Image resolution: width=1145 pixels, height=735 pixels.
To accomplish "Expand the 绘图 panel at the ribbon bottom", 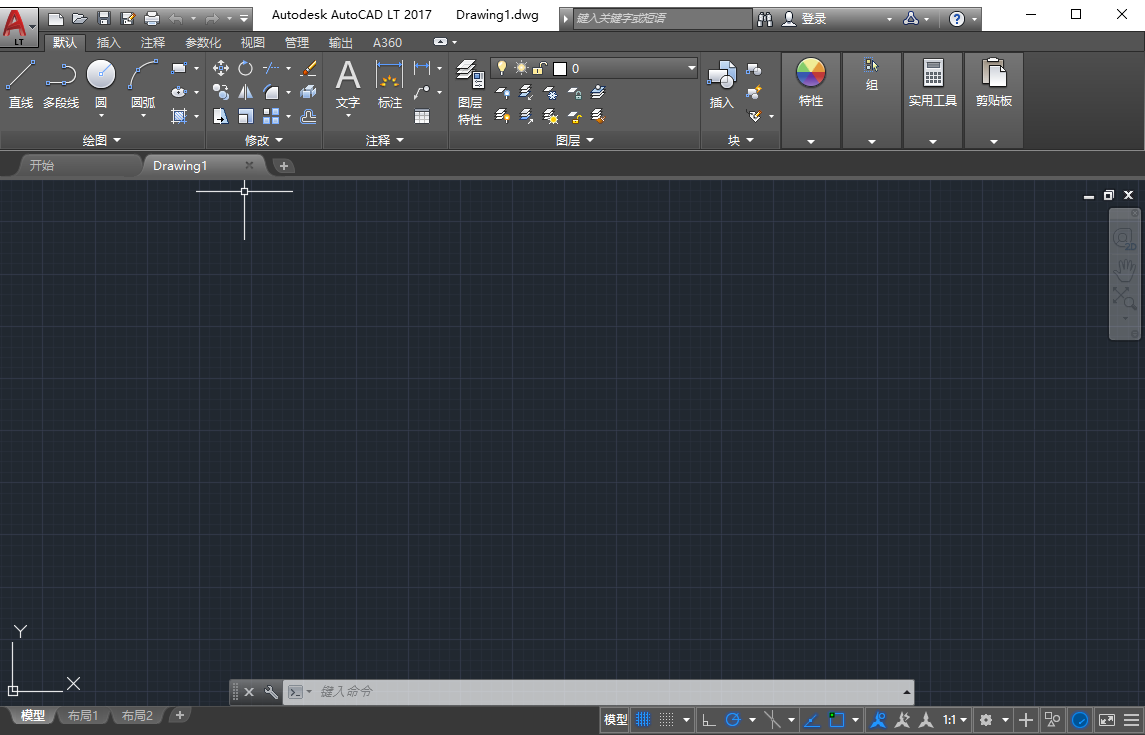I will coord(101,140).
